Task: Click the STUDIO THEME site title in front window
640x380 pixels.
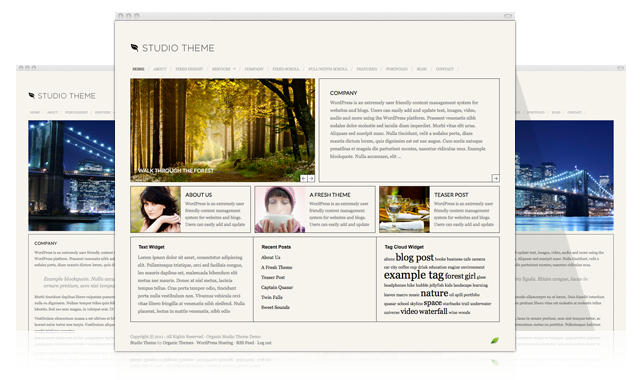Action: pyautogui.click(x=178, y=48)
